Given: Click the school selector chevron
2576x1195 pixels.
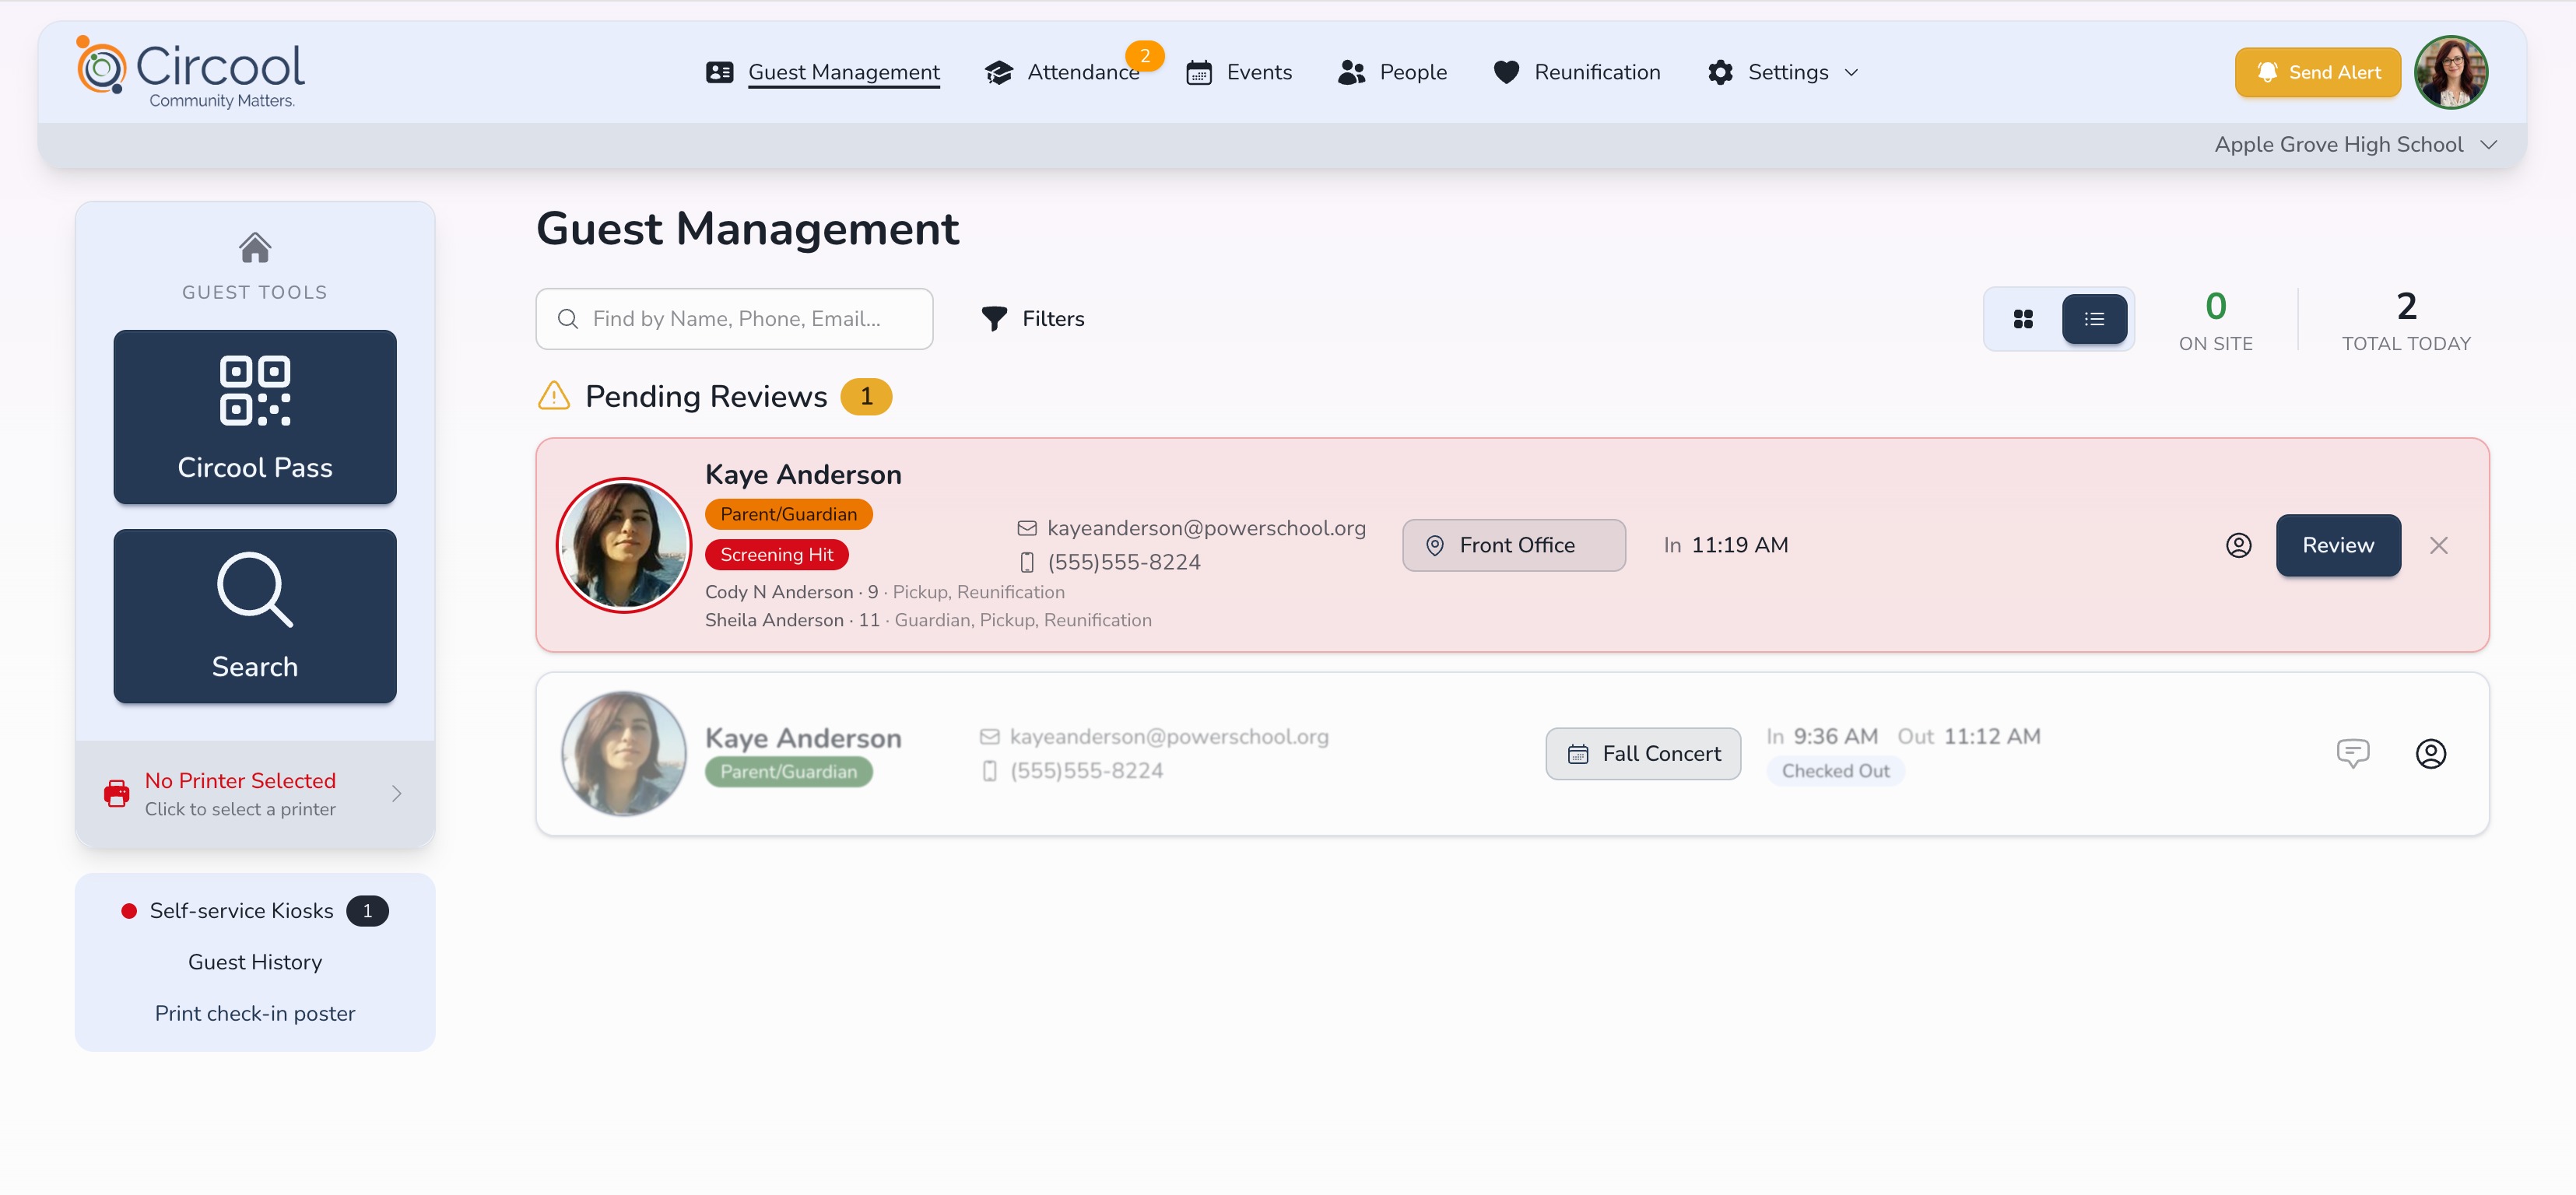Looking at the screenshot, I should point(2488,145).
